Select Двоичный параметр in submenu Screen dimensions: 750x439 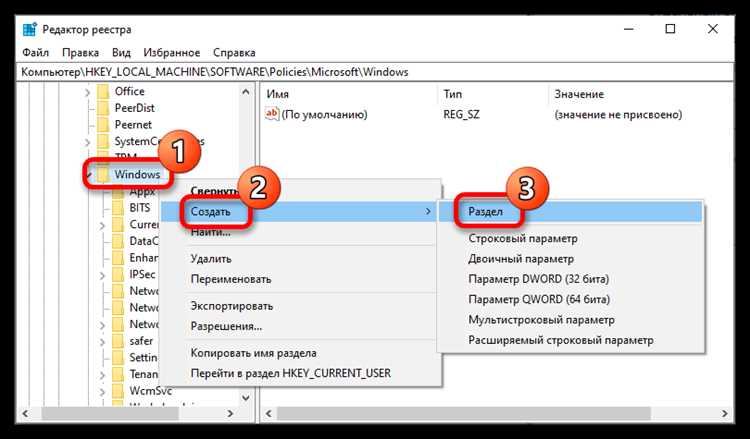571,259
